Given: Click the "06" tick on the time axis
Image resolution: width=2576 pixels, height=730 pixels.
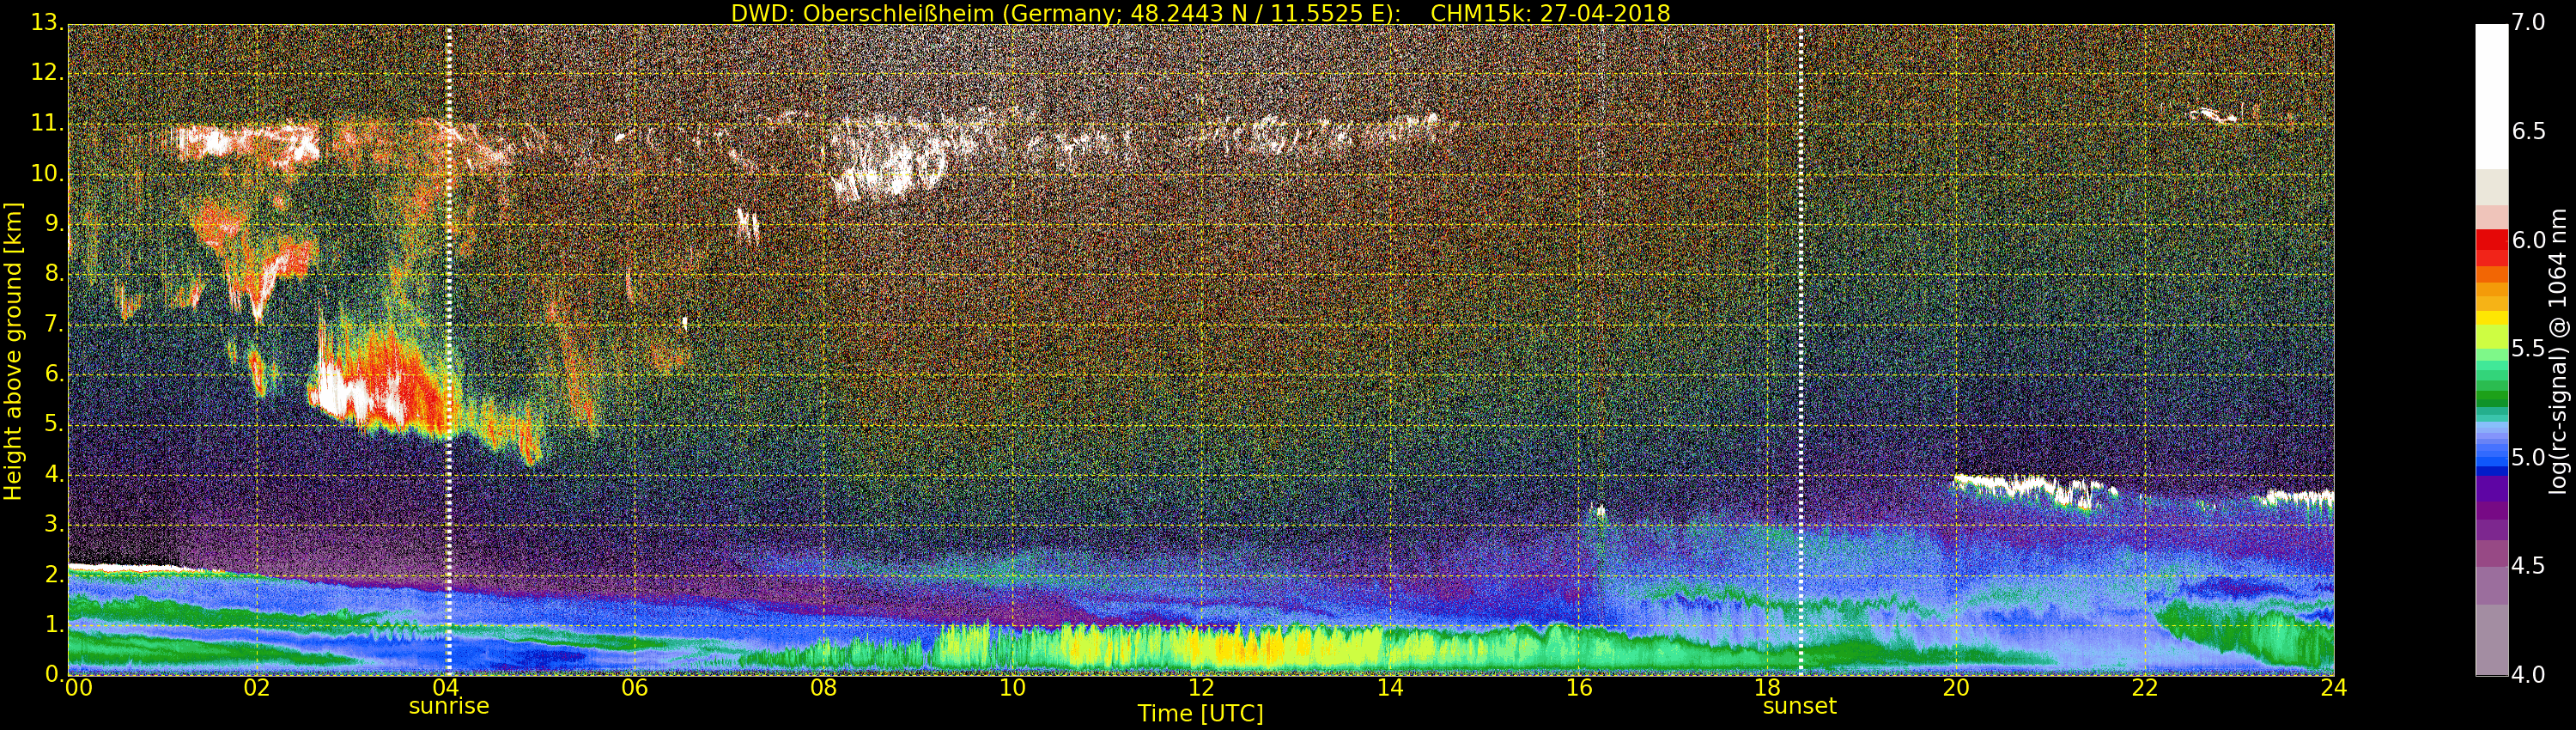Looking at the screenshot, I should point(635,688).
